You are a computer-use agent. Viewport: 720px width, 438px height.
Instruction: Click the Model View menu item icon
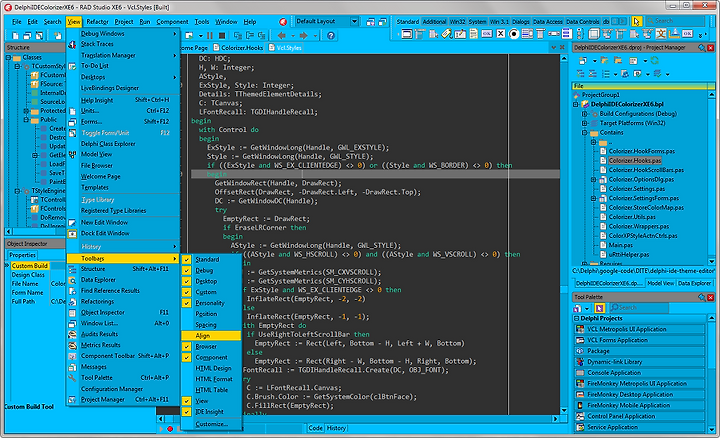click(72, 155)
